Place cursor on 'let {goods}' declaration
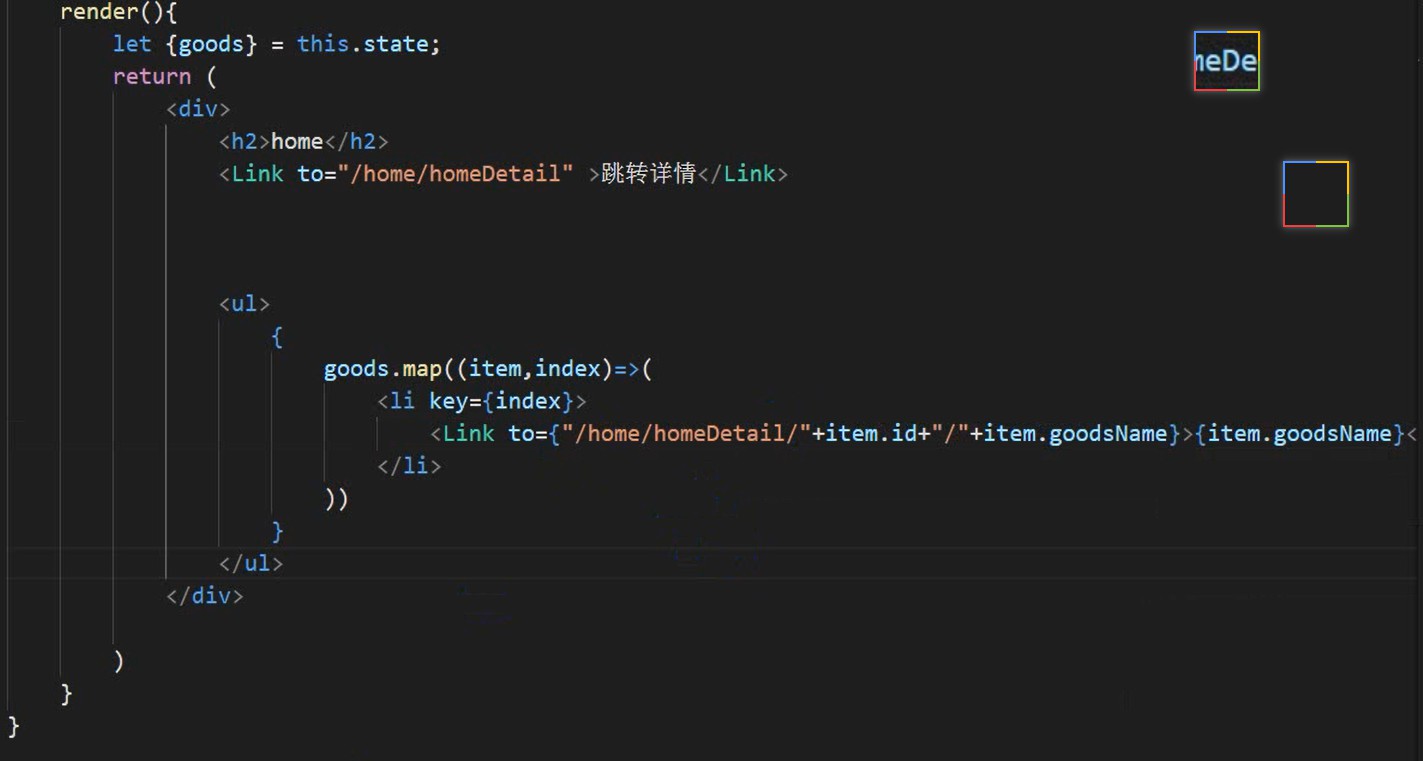Image resolution: width=1423 pixels, height=761 pixels. tap(185, 44)
